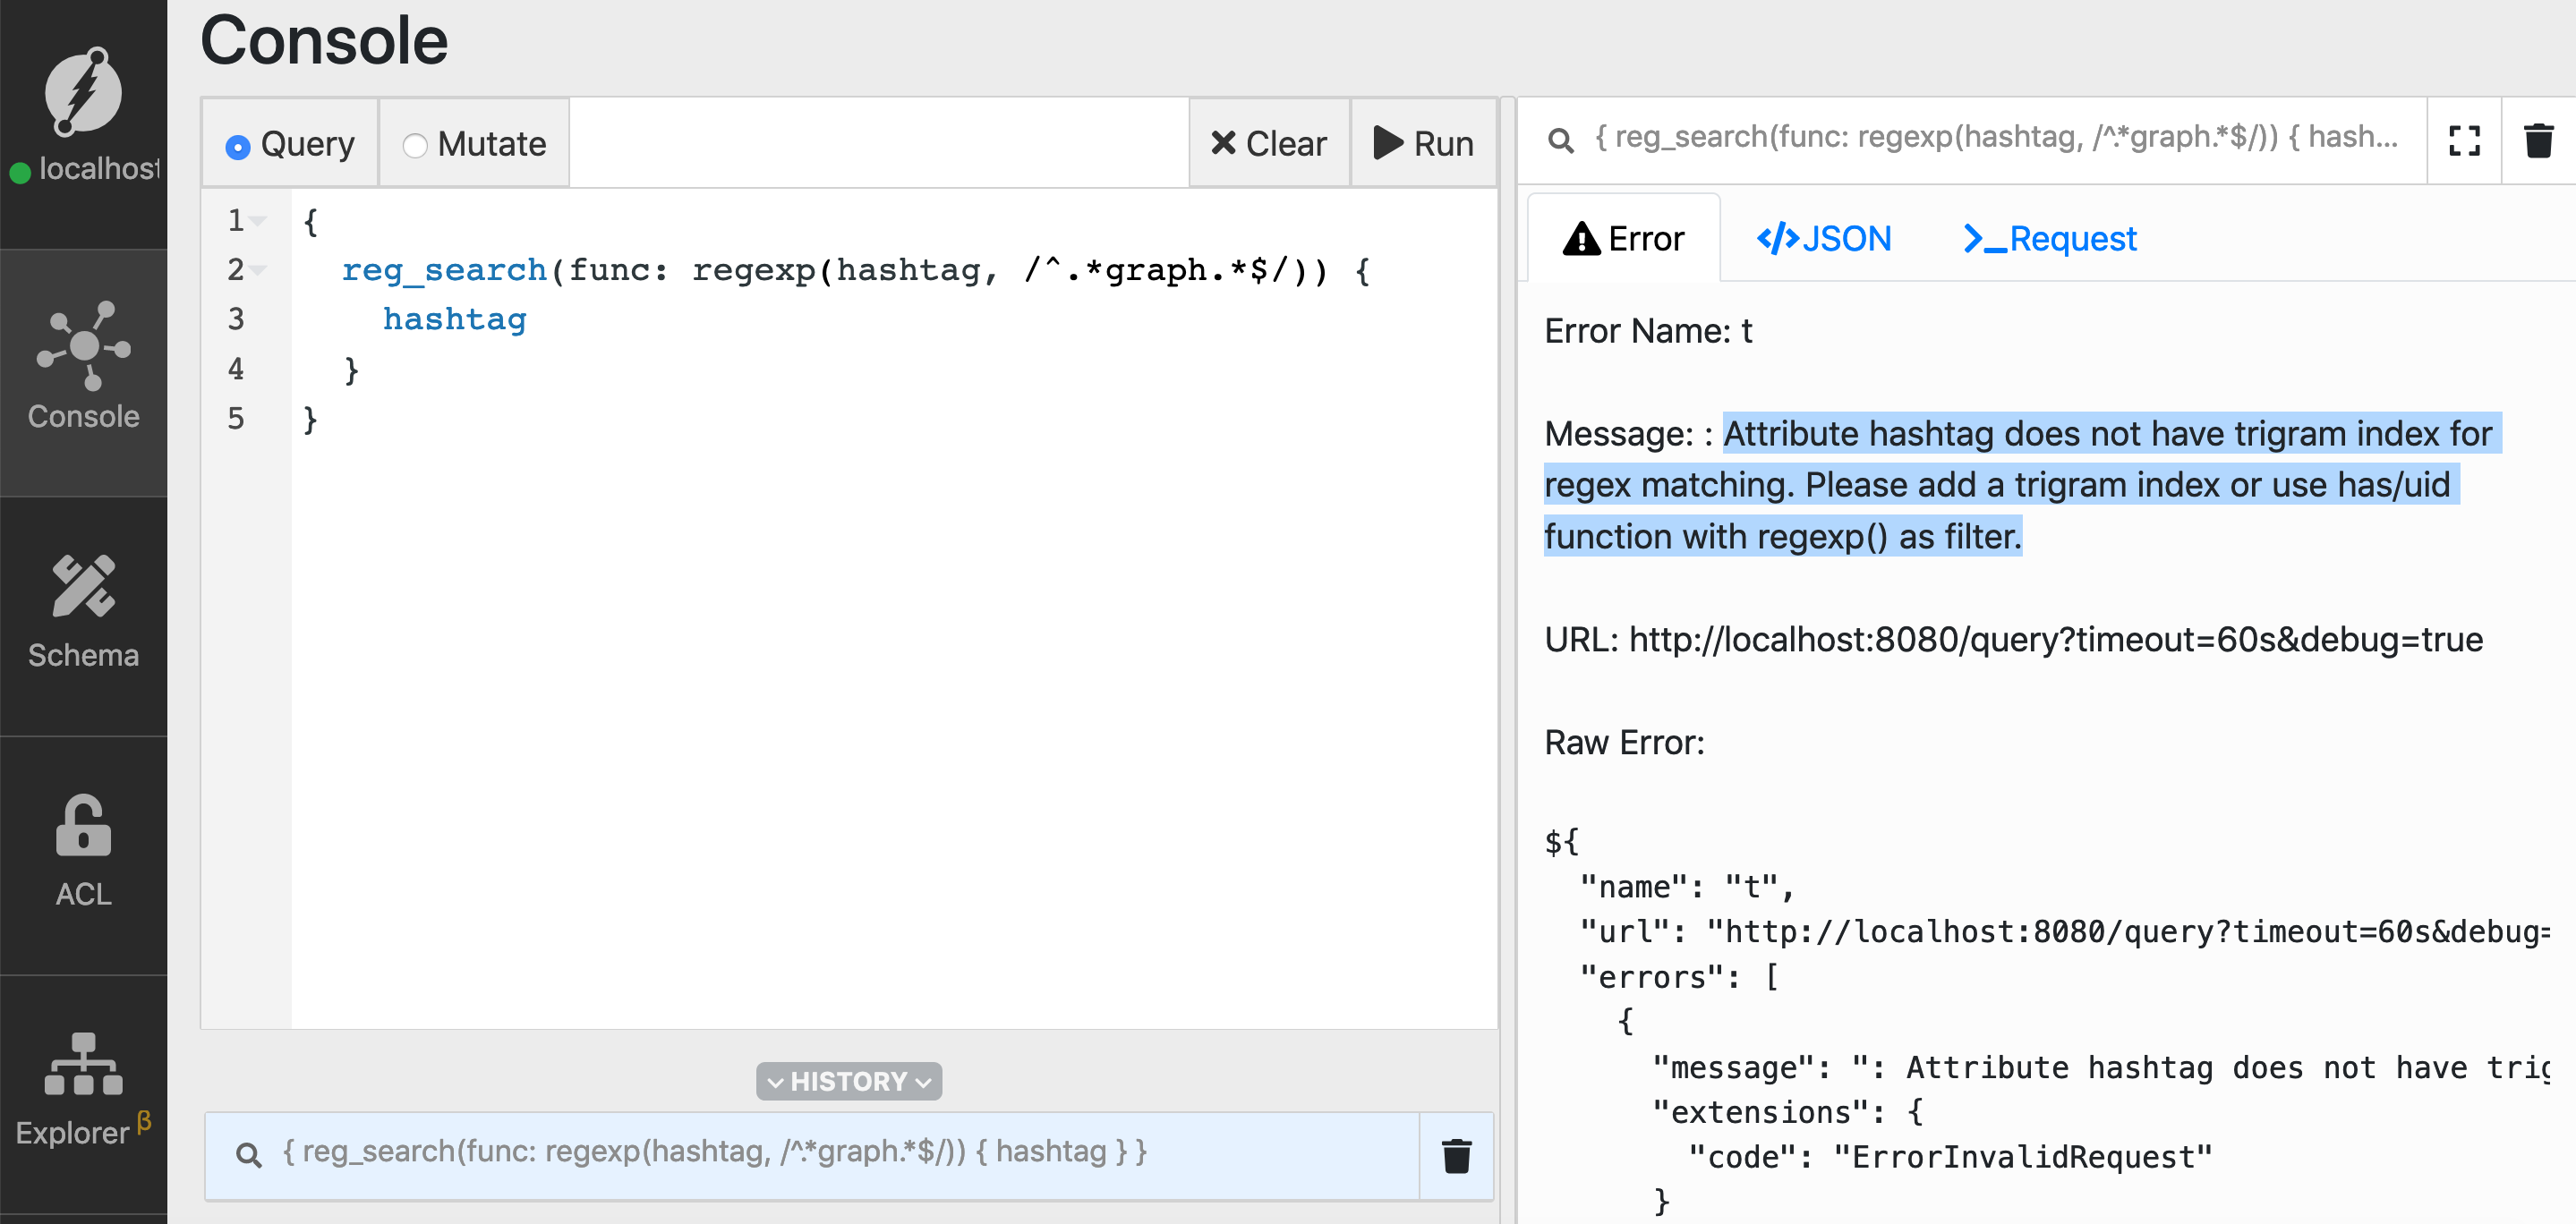This screenshot has width=2576, height=1224.
Task: Click the terminal prompt icon on Request tab
Action: (x=1984, y=239)
